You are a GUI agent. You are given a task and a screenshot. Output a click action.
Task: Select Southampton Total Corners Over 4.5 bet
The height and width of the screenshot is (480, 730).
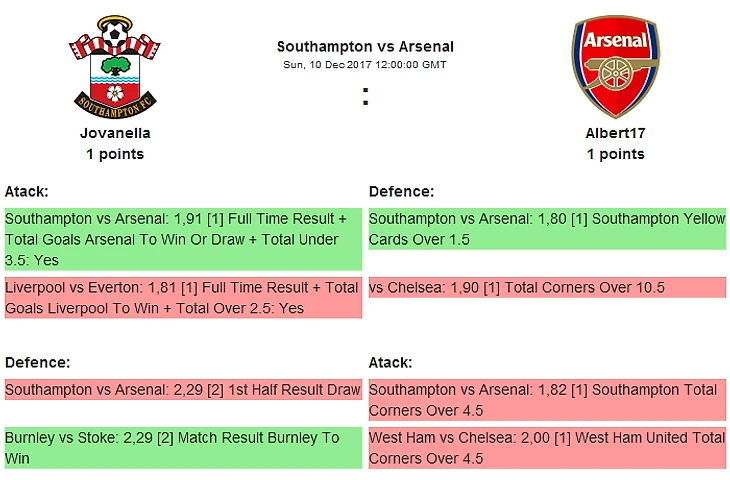click(546, 399)
